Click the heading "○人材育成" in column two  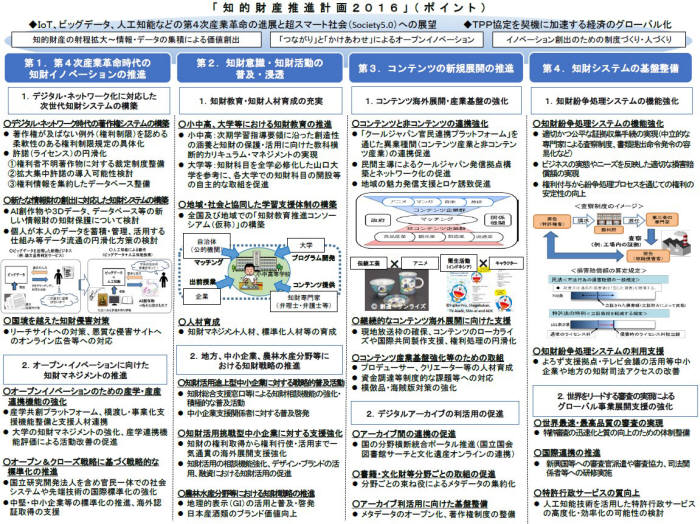(x=199, y=321)
